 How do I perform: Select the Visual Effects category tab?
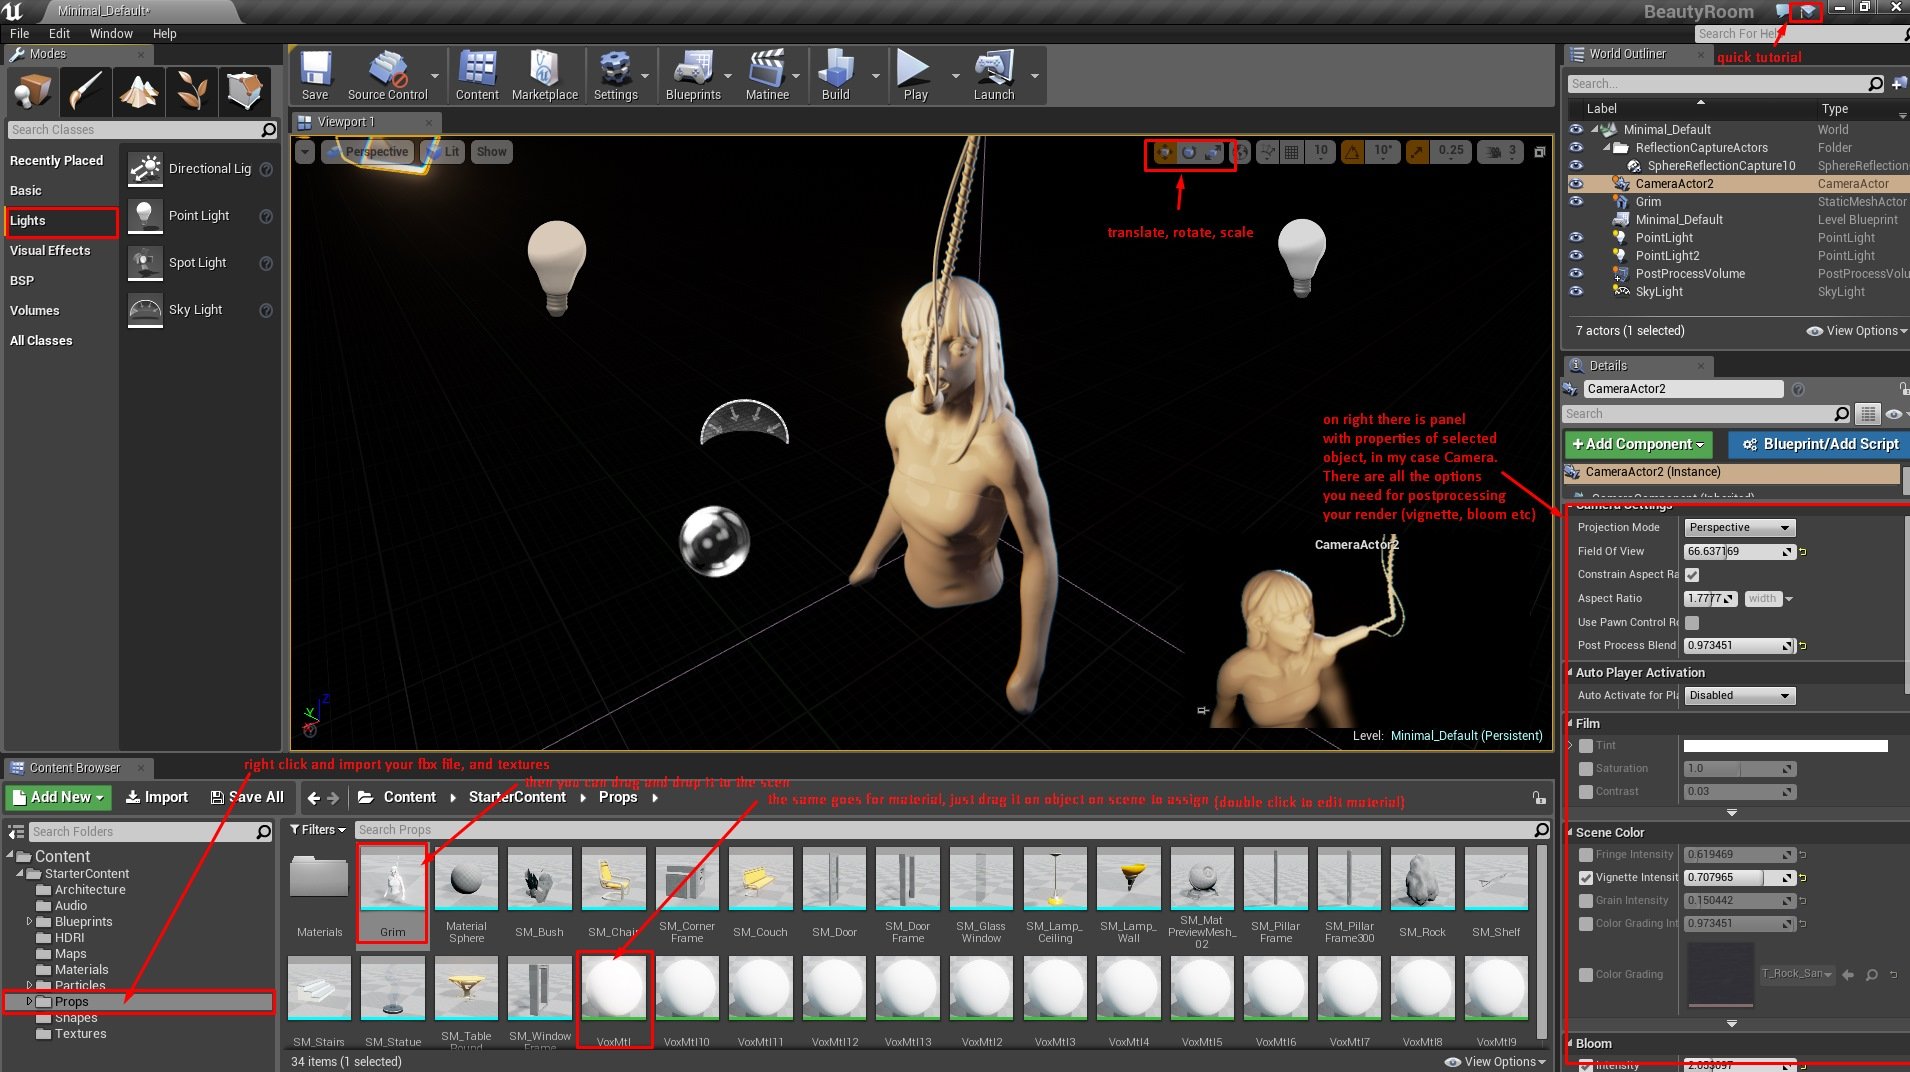pyautogui.click(x=50, y=251)
